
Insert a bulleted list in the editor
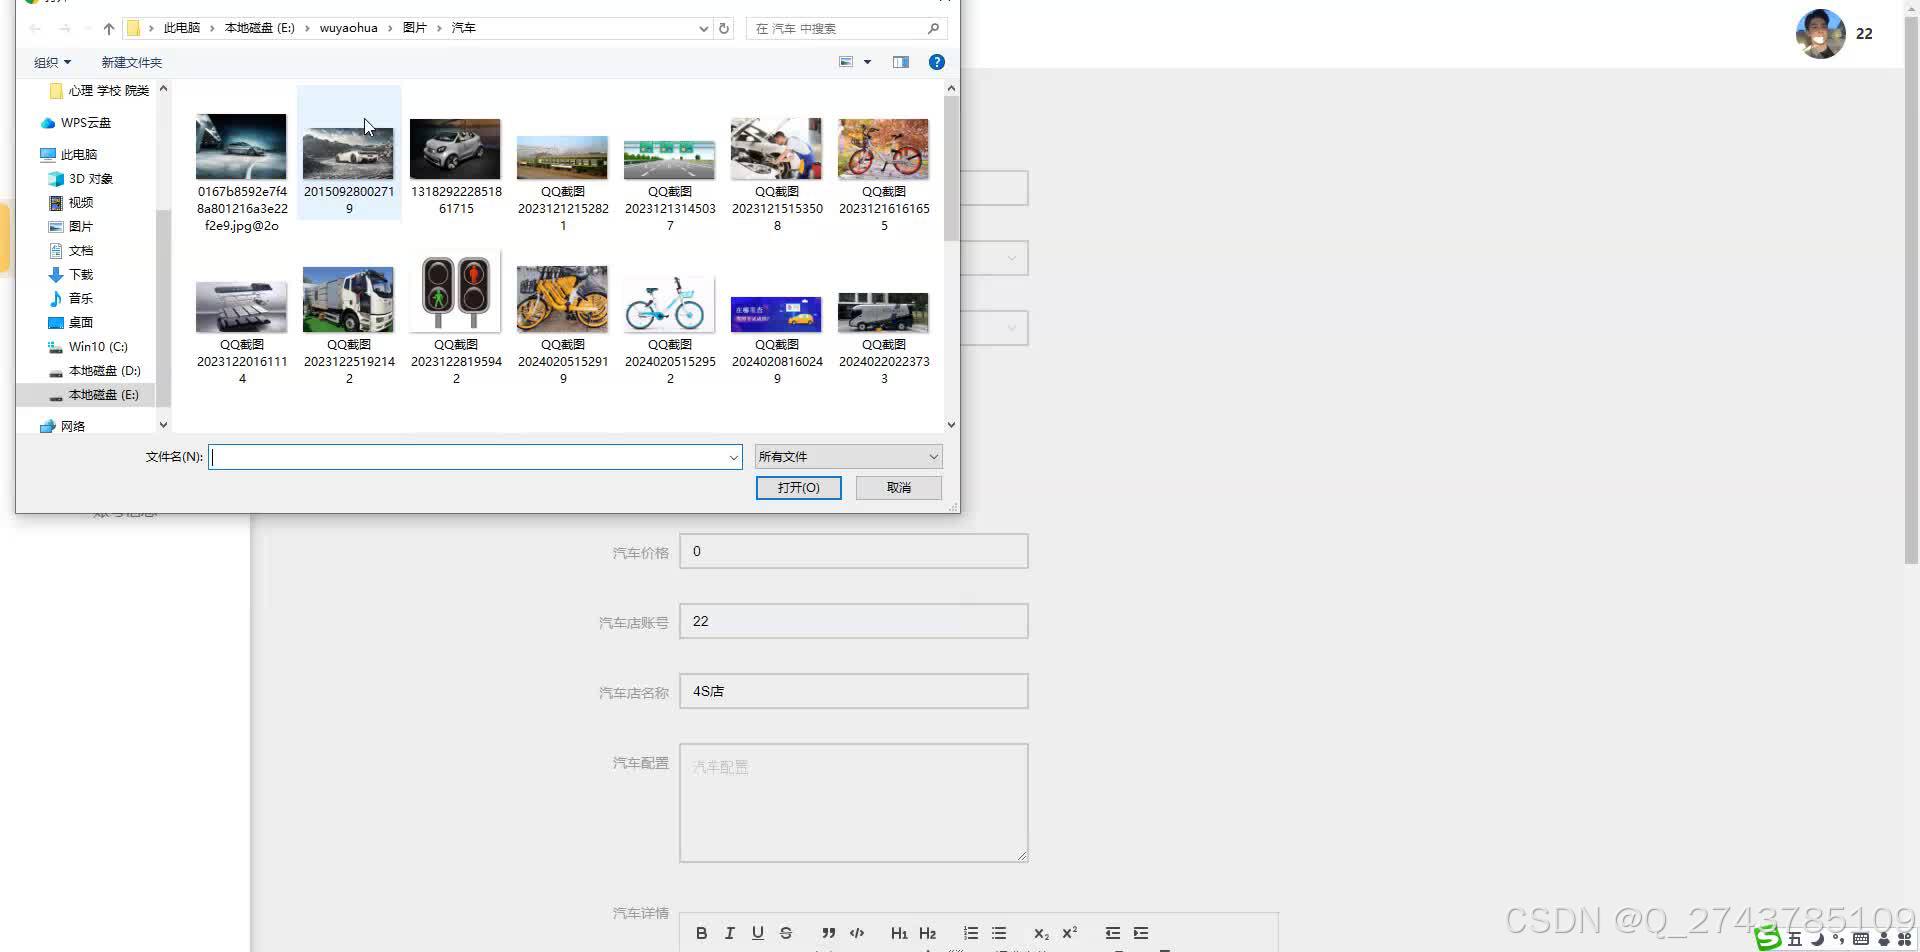pyautogui.click(x=999, y=933)
